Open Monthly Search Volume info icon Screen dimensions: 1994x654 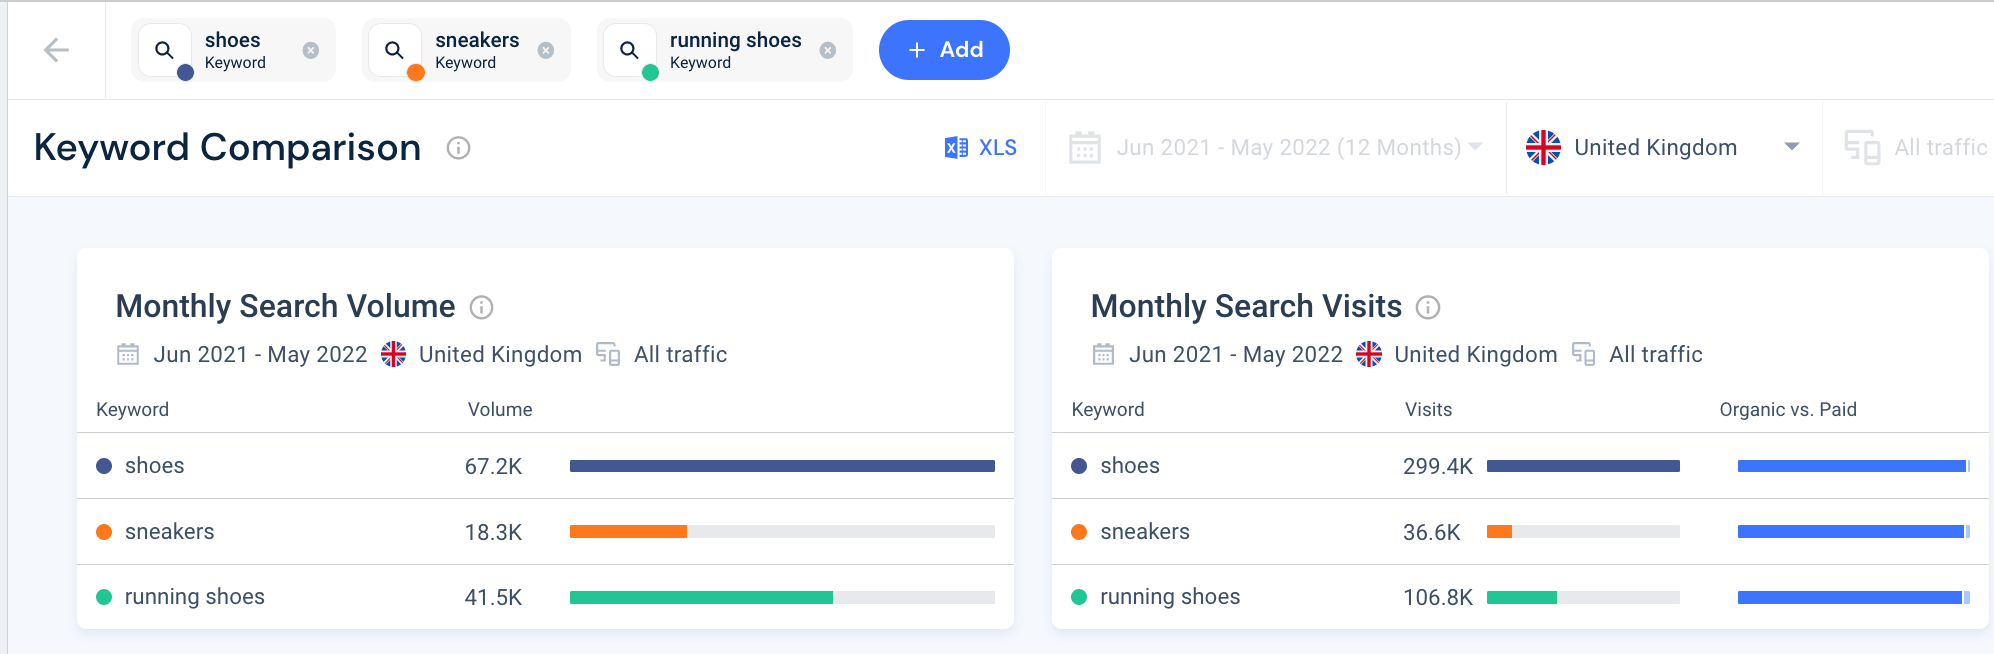(481, 307)
